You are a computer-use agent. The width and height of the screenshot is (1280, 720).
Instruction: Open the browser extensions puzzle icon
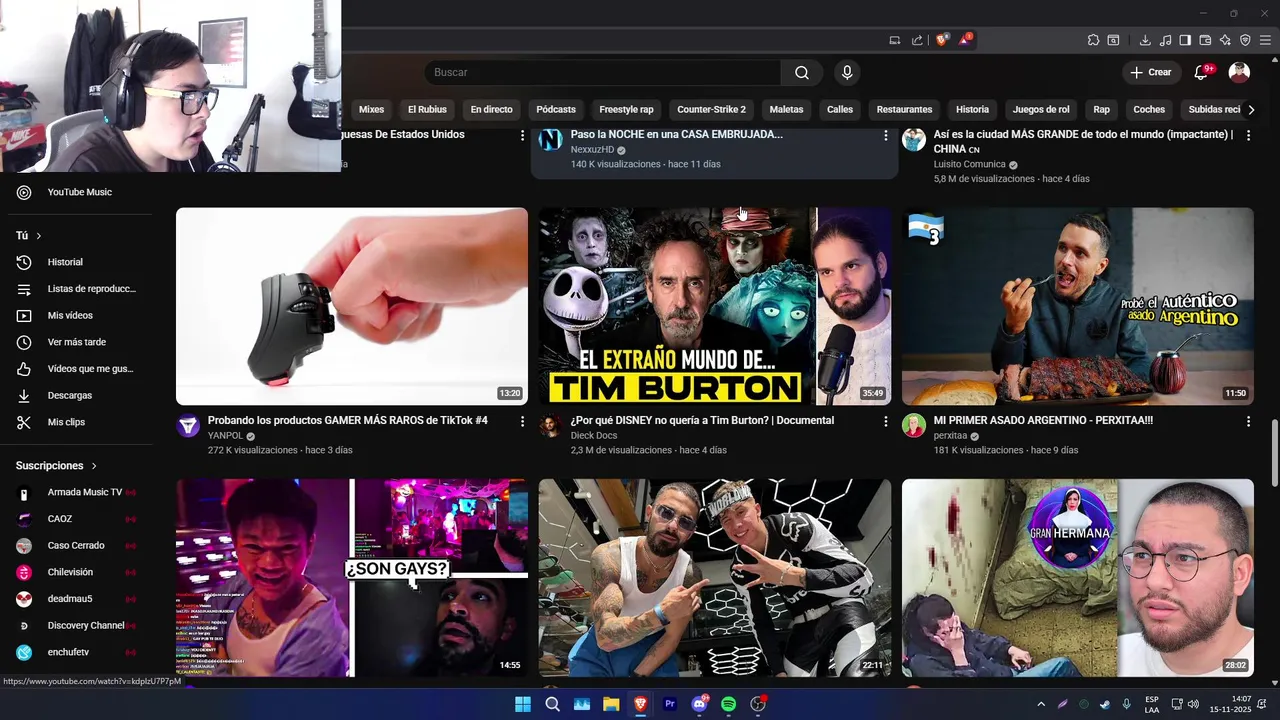tap(1093, 40)
